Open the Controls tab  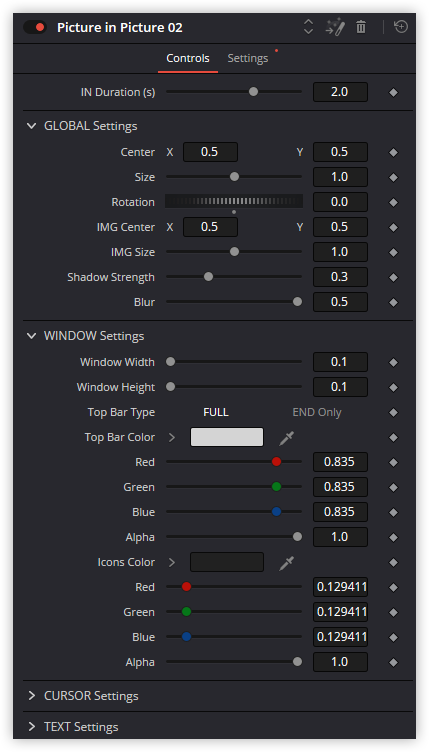188,59
